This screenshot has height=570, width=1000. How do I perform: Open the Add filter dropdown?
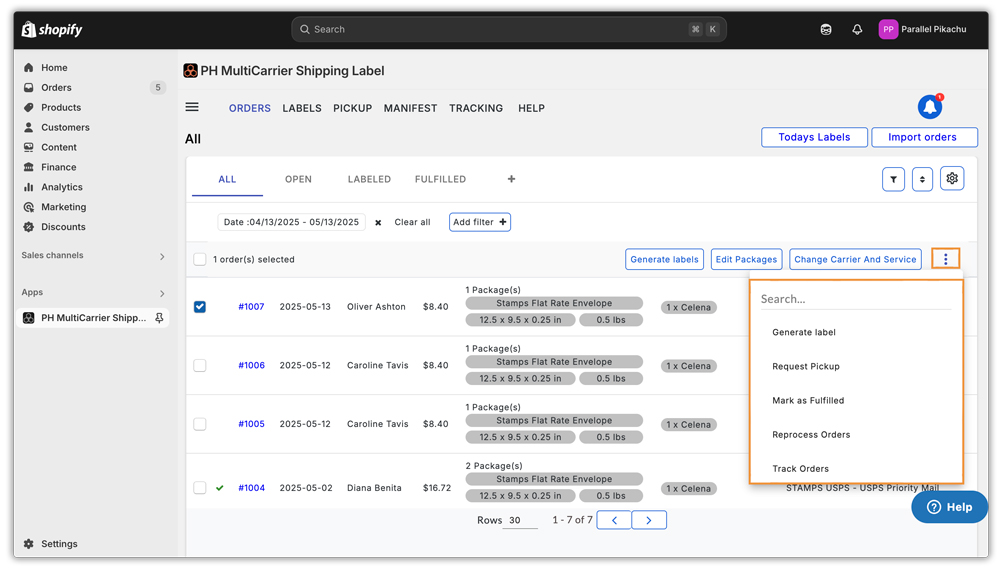tap(480, 222)
